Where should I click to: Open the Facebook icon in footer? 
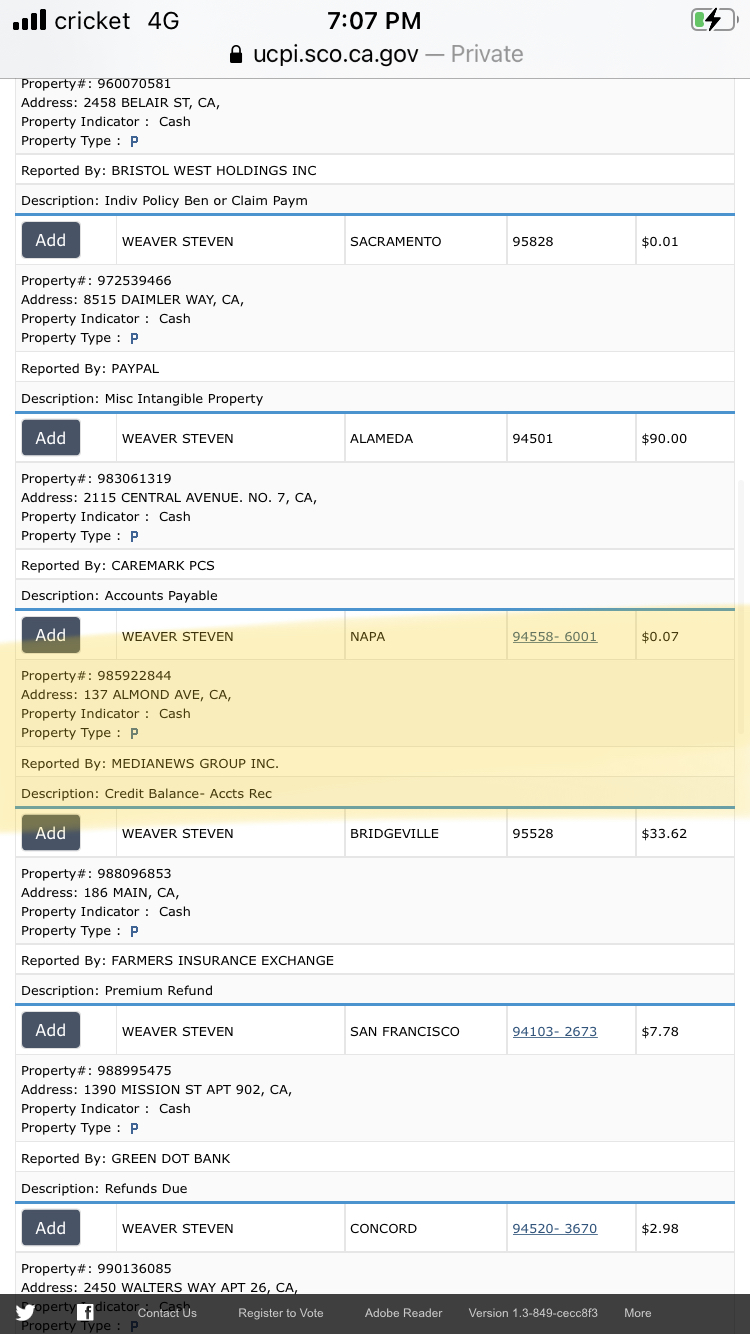click(86, 1313)
